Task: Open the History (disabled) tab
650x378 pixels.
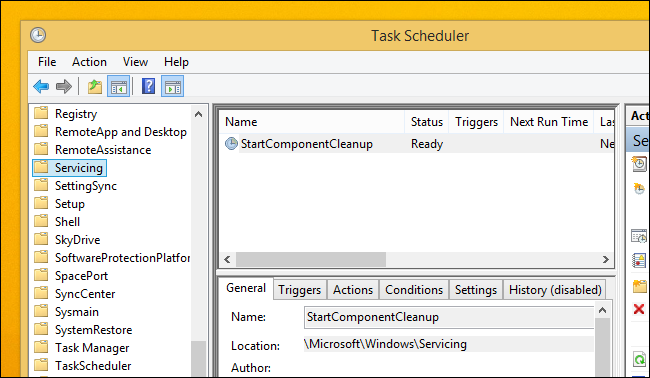Action: pos(555,290)
